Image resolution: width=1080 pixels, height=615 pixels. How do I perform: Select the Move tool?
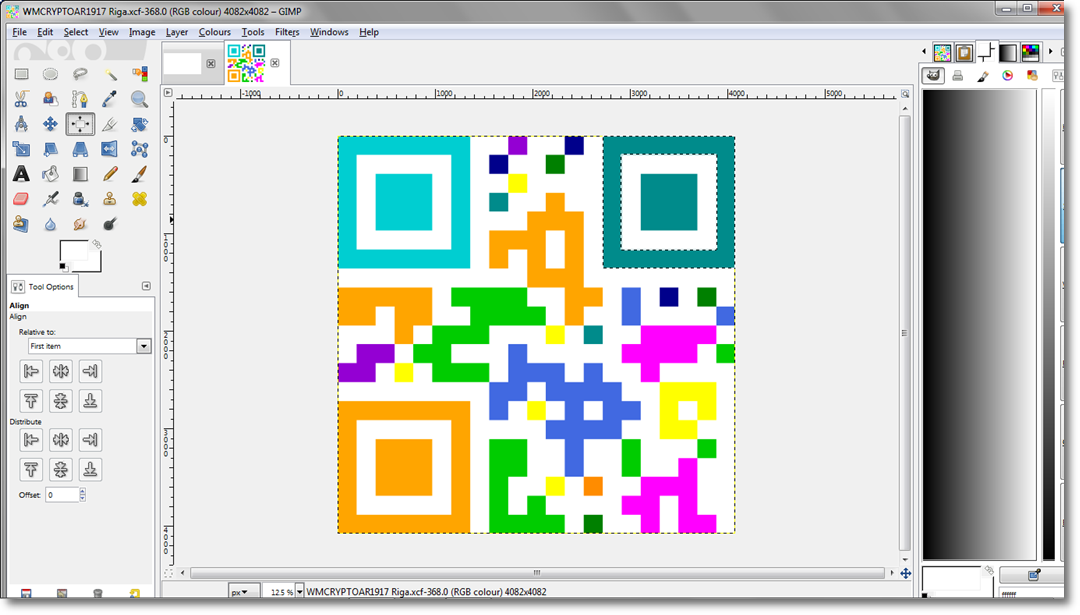click(x=50, y=124)
